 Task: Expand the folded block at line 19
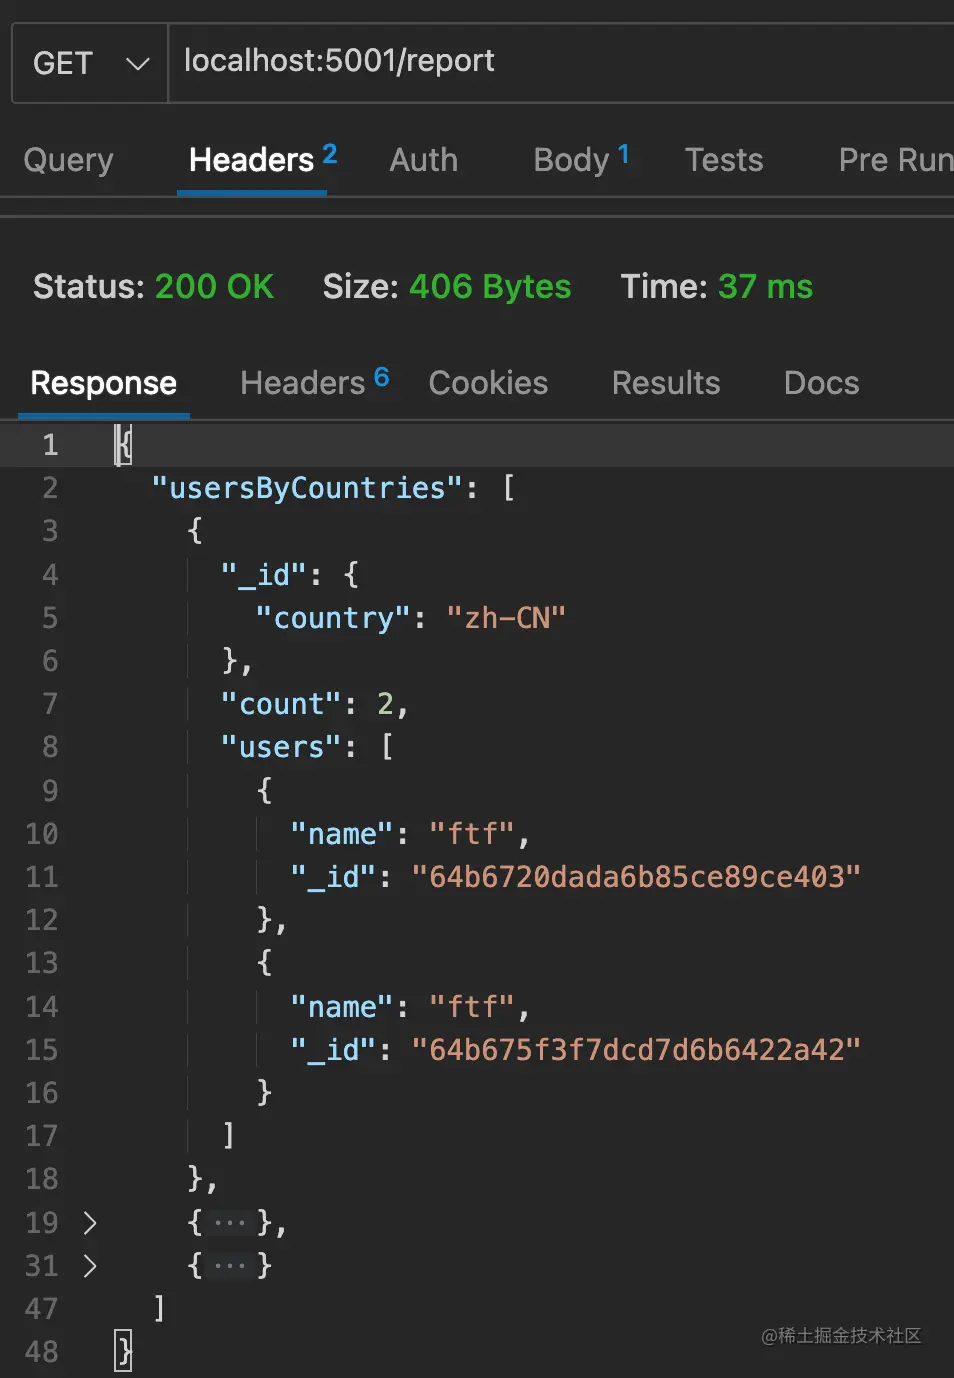(x=90, y=1222)
